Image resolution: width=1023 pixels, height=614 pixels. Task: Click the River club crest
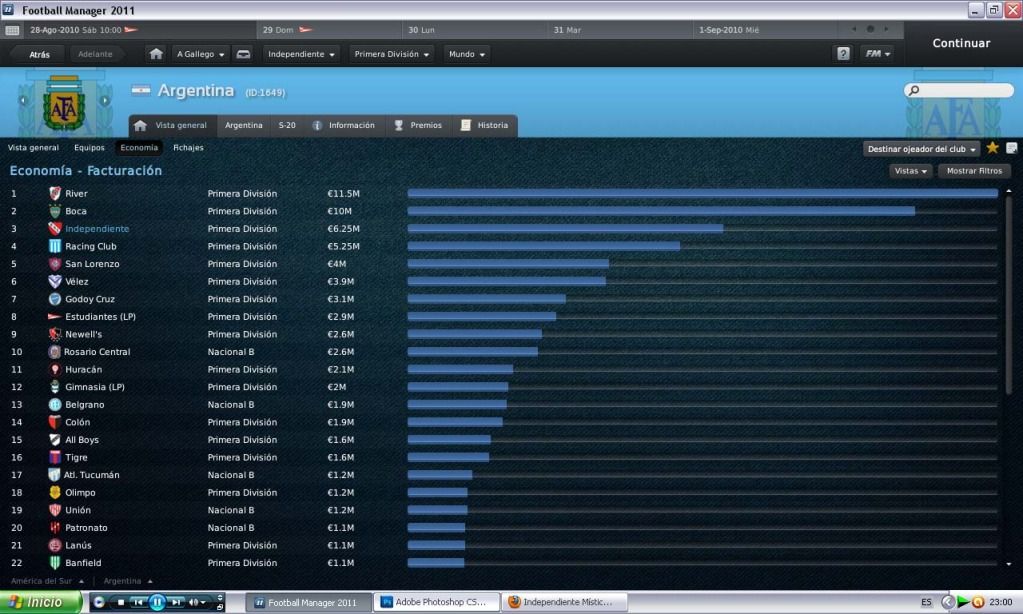(x=55, y=194)
